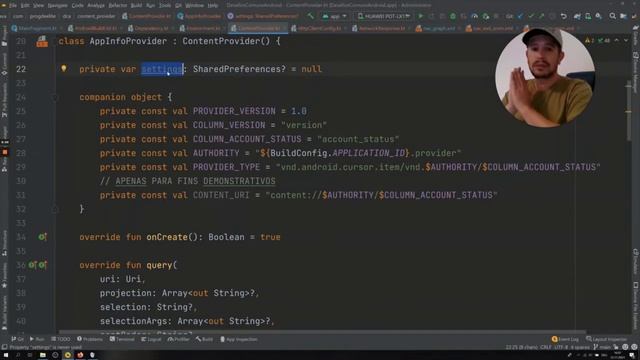Click line number 34 in the gutter
640x360 pixels.
[x=21, y=237]
